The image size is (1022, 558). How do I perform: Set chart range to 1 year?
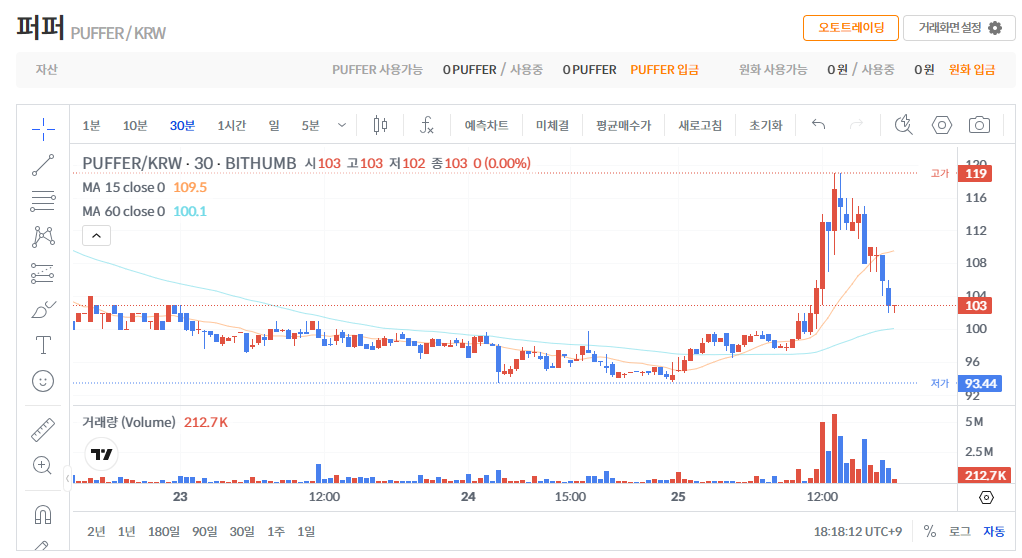tap(126, 531)
